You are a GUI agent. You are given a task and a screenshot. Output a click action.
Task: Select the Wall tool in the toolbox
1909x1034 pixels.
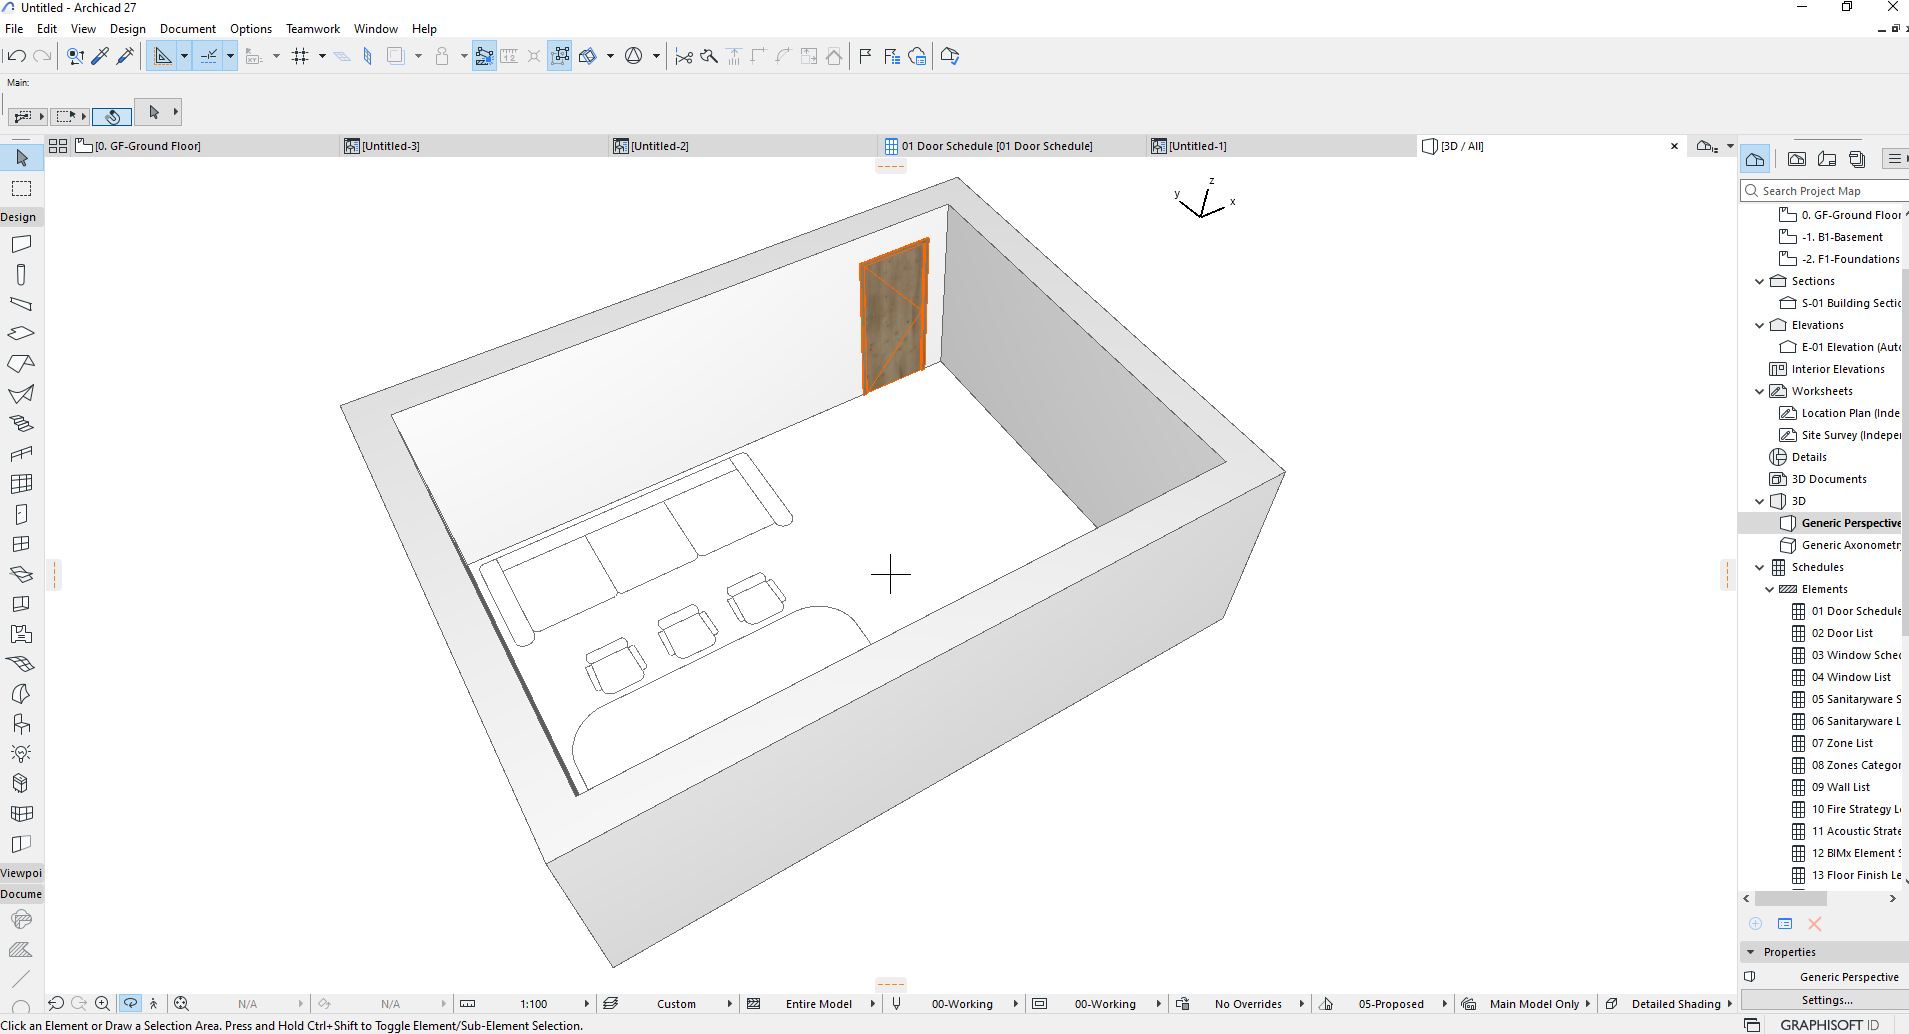click(21, 243)
